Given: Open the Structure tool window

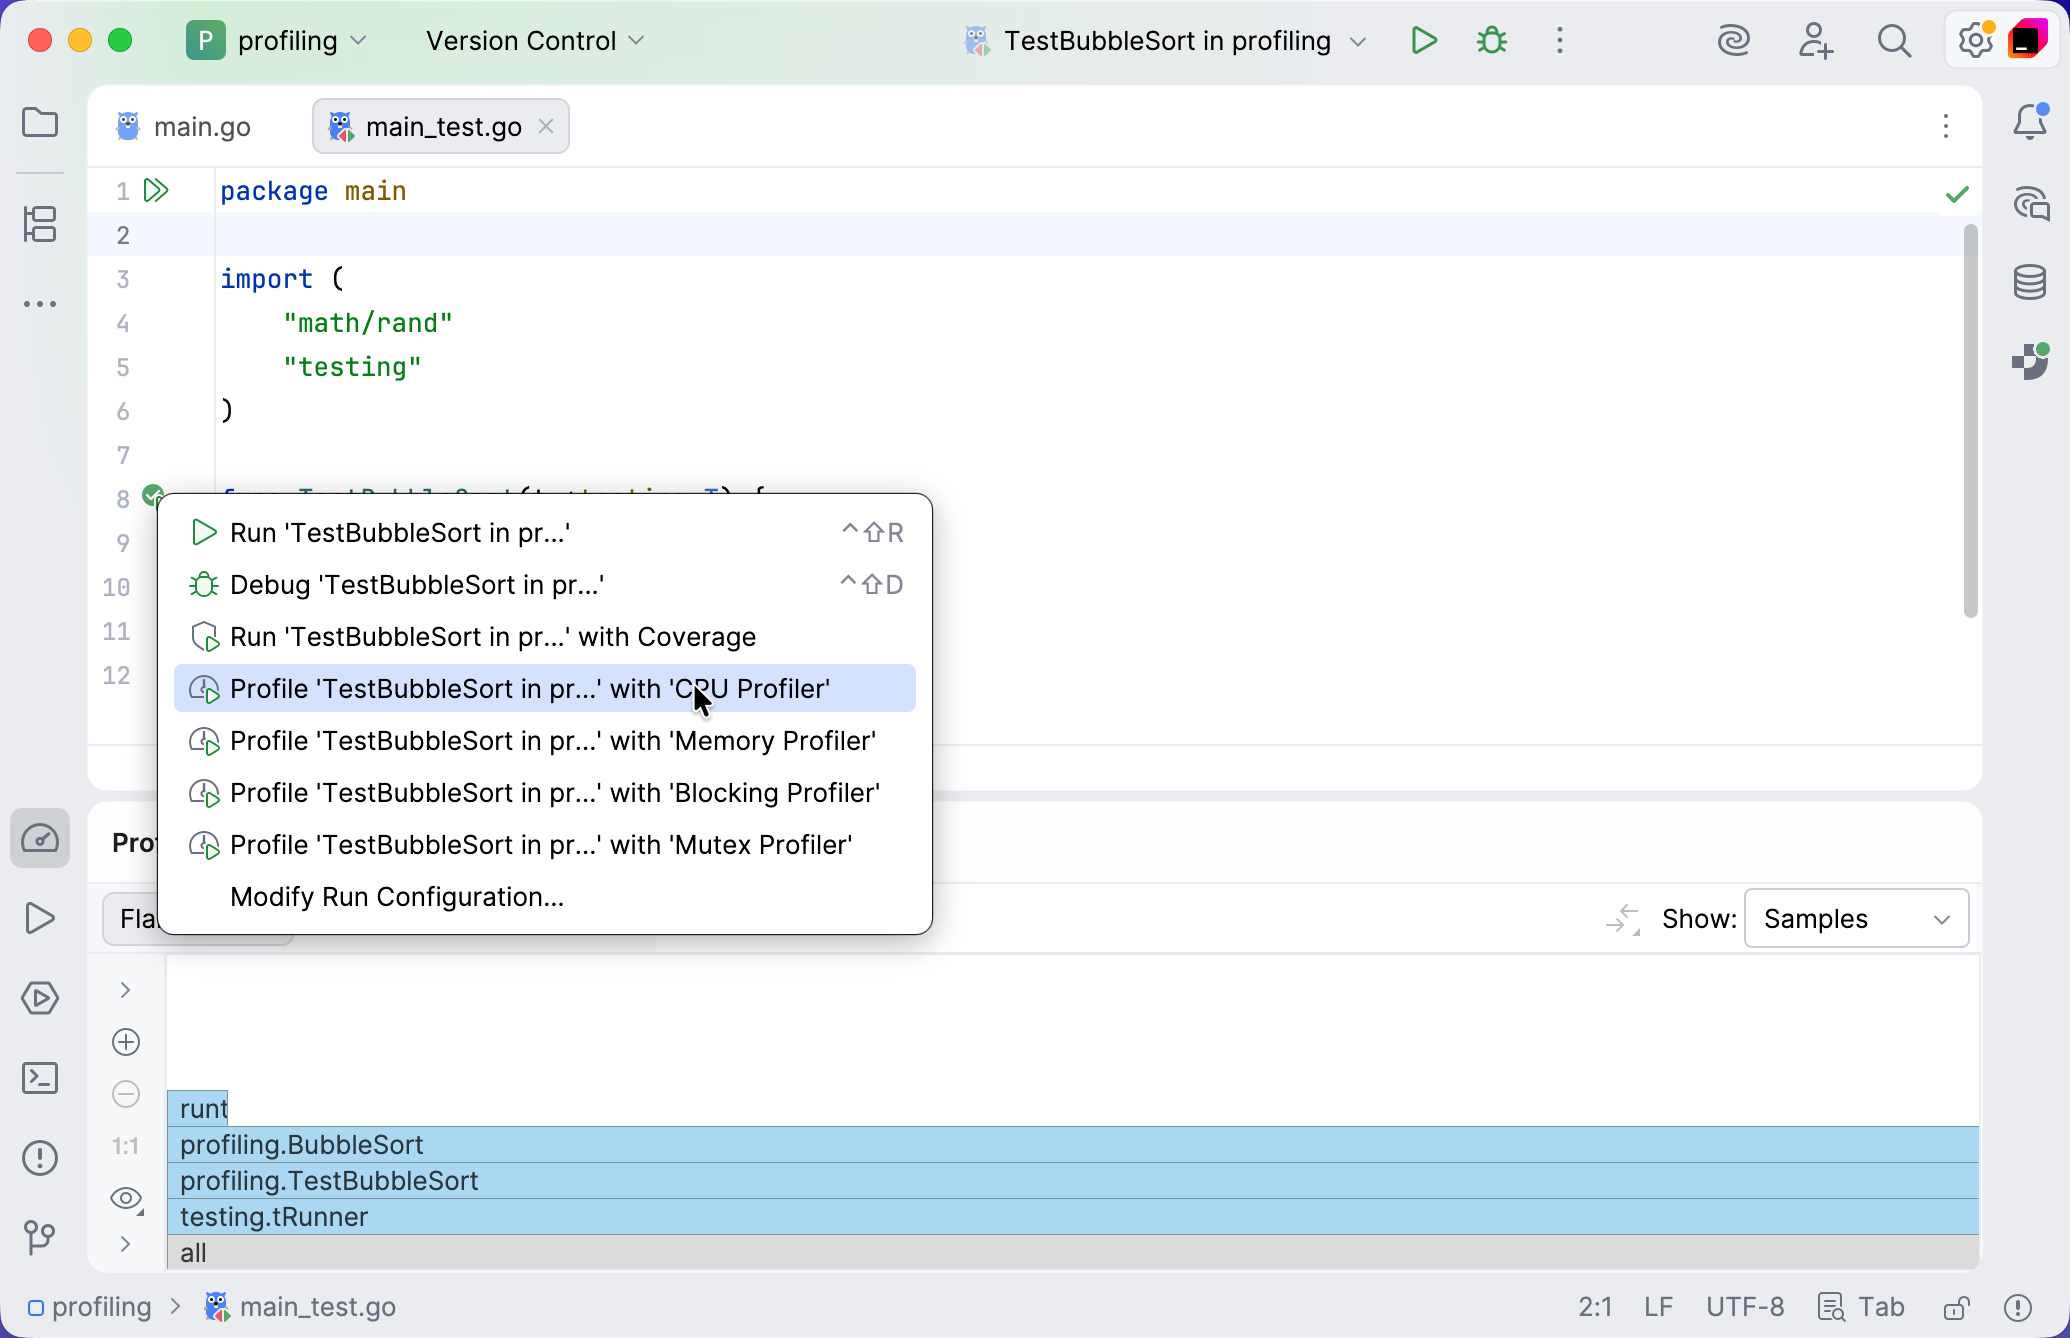Looking at the screenshot, I should (x=40, y=225).
